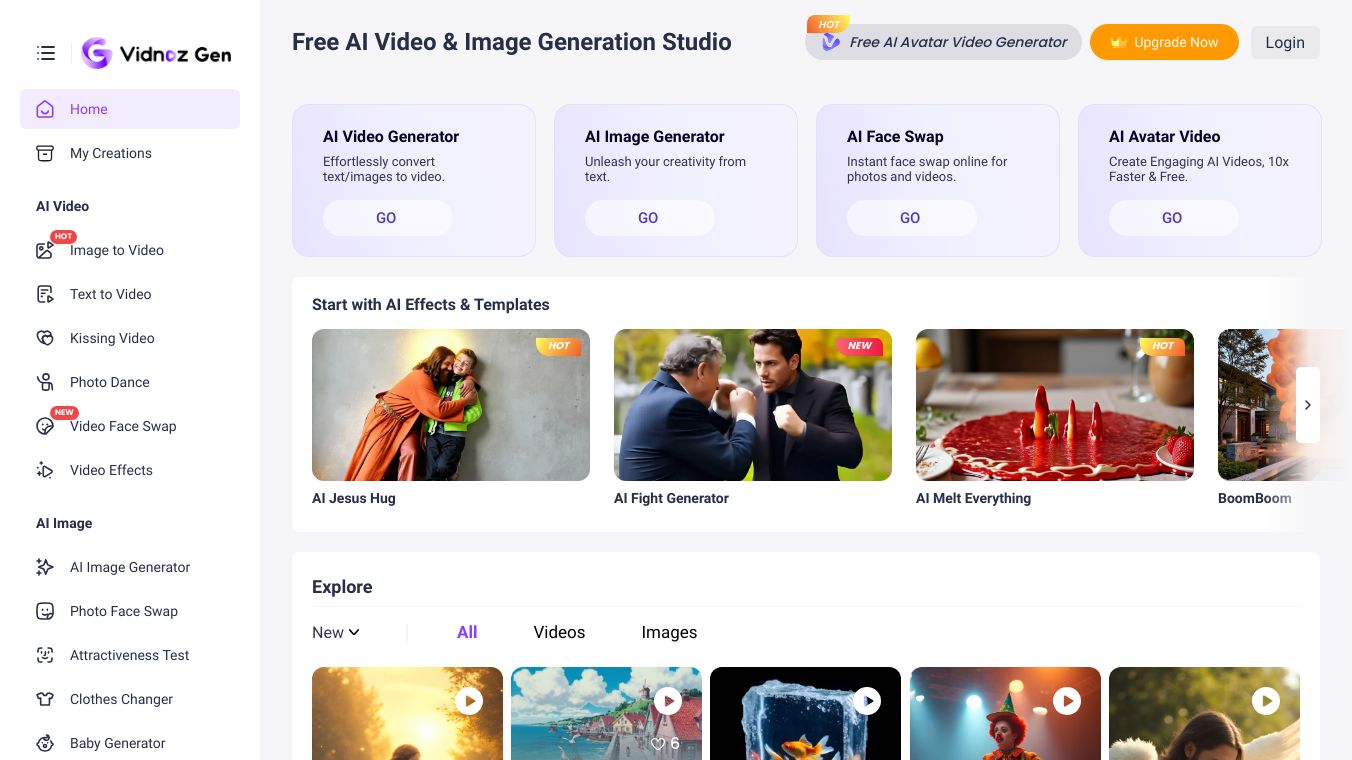1352x760 pixels.
Task: Open Photo Face Swap in the sidebar
Action: tap(130, 611)
